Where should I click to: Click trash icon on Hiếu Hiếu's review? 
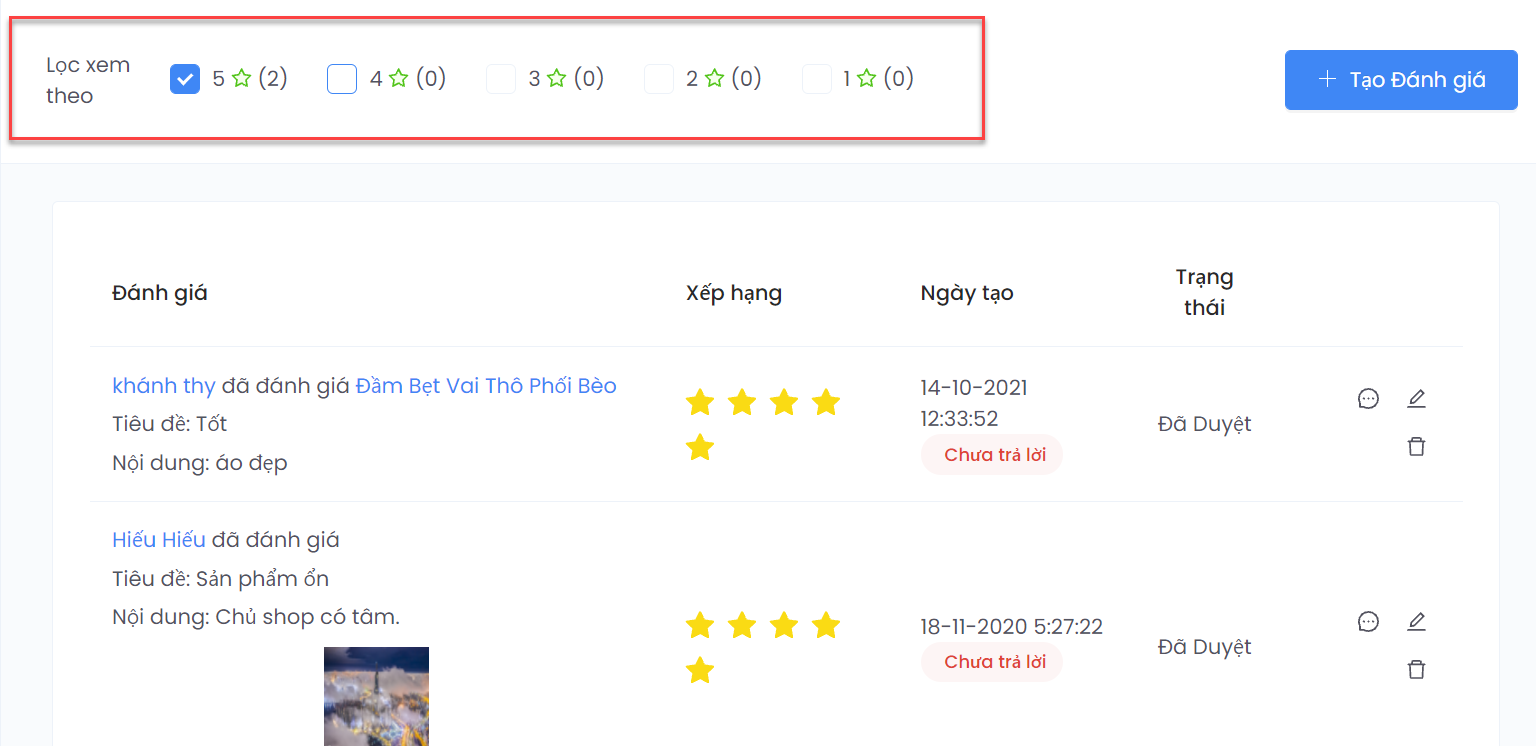pos(1416,669)
